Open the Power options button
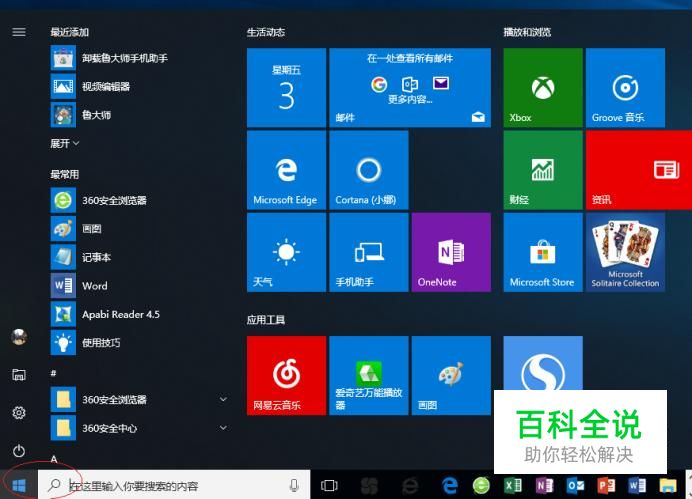 19,451
